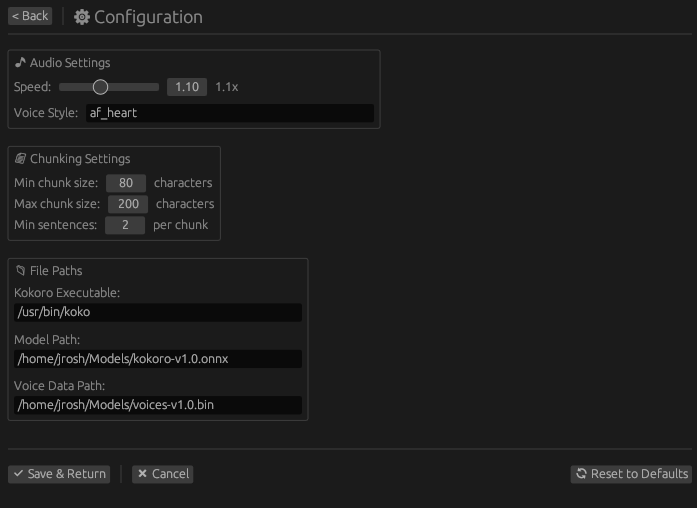
Task: Click the Voice Data Path field
Action: 158,405
